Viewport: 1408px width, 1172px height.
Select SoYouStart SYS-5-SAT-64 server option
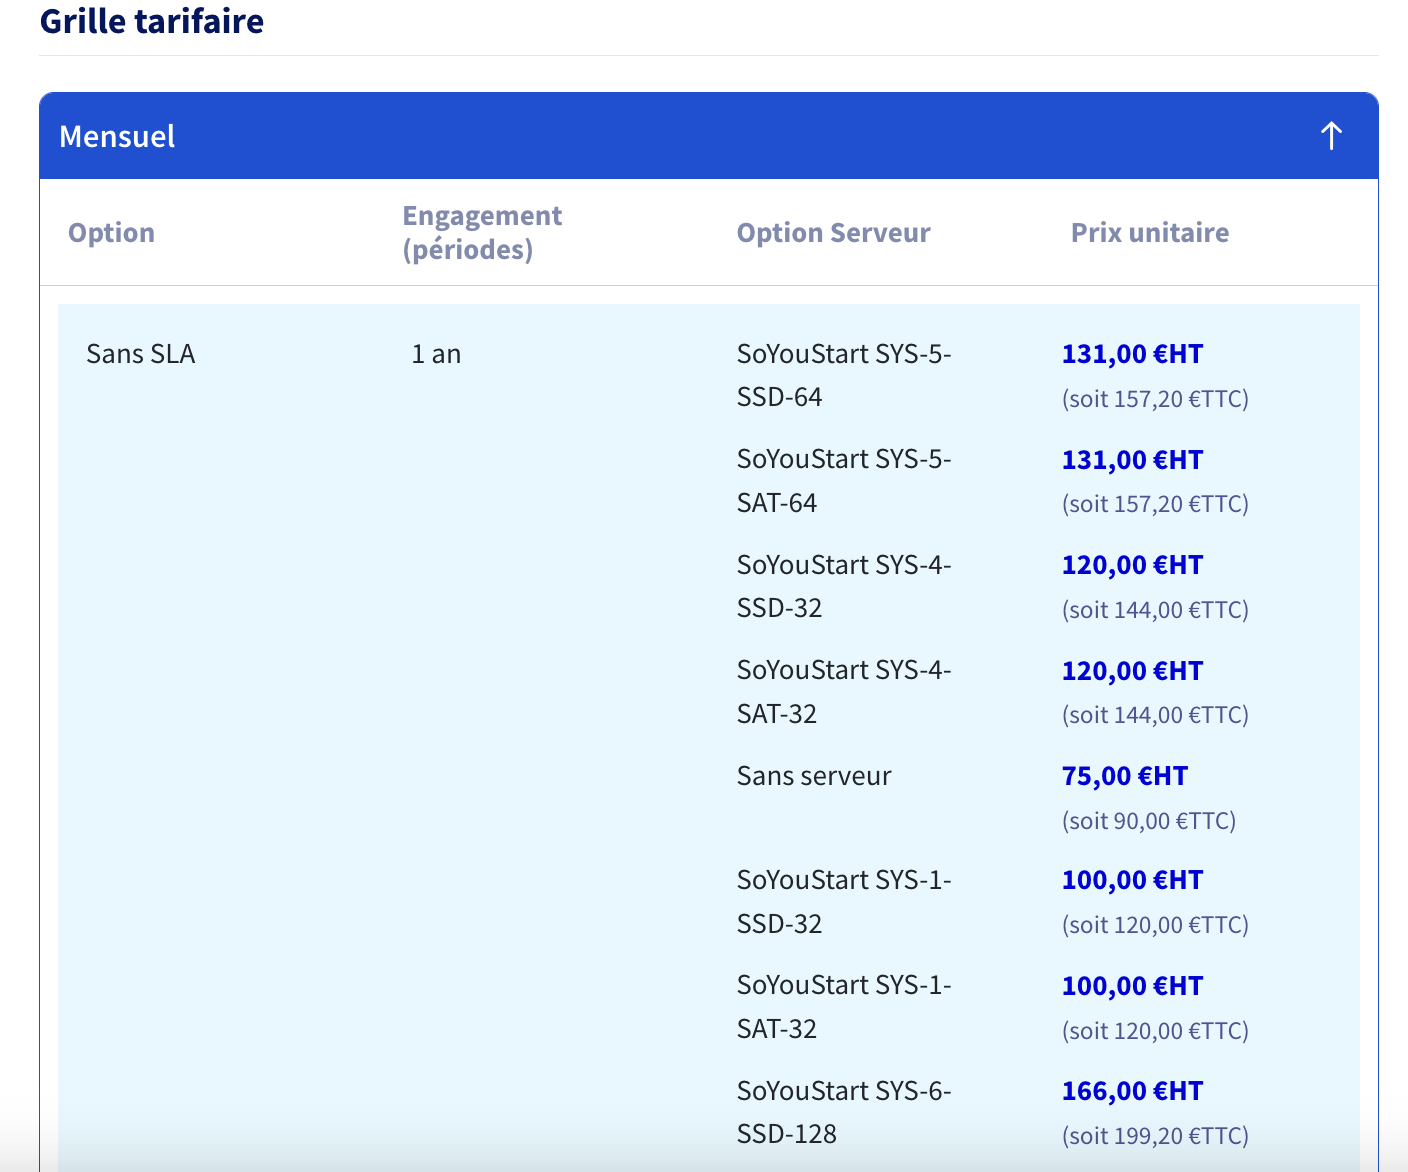pyautogui.click(x=844, y=481)
